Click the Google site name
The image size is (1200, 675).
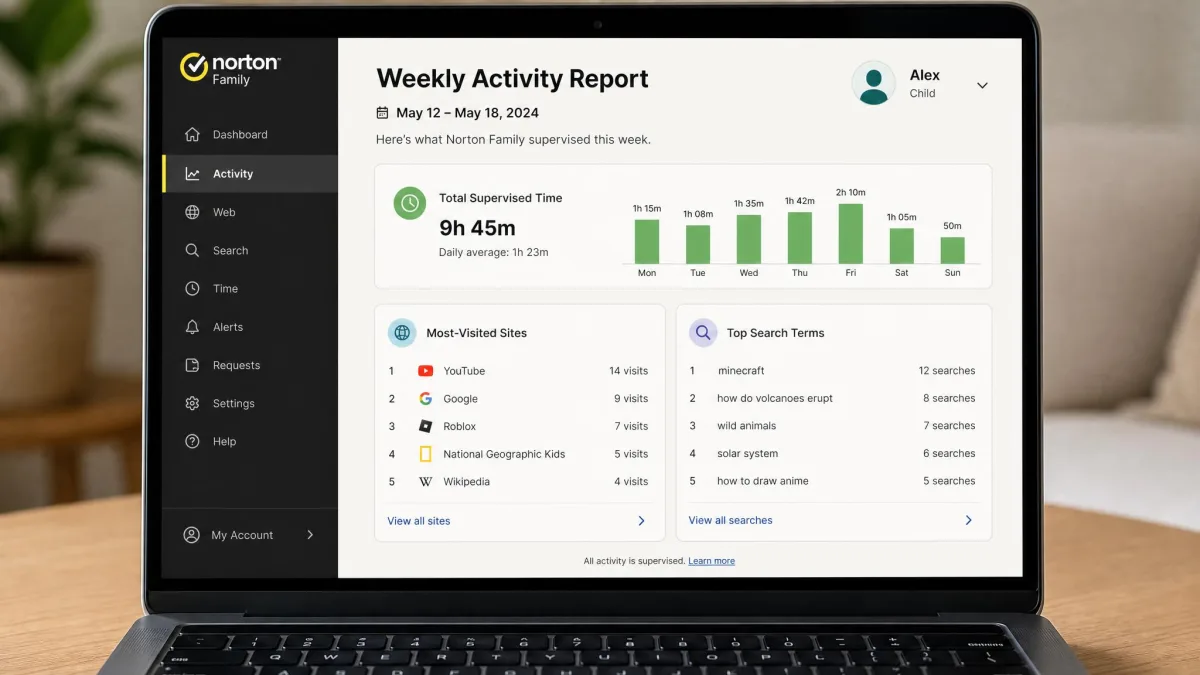[x=461, y=399]
